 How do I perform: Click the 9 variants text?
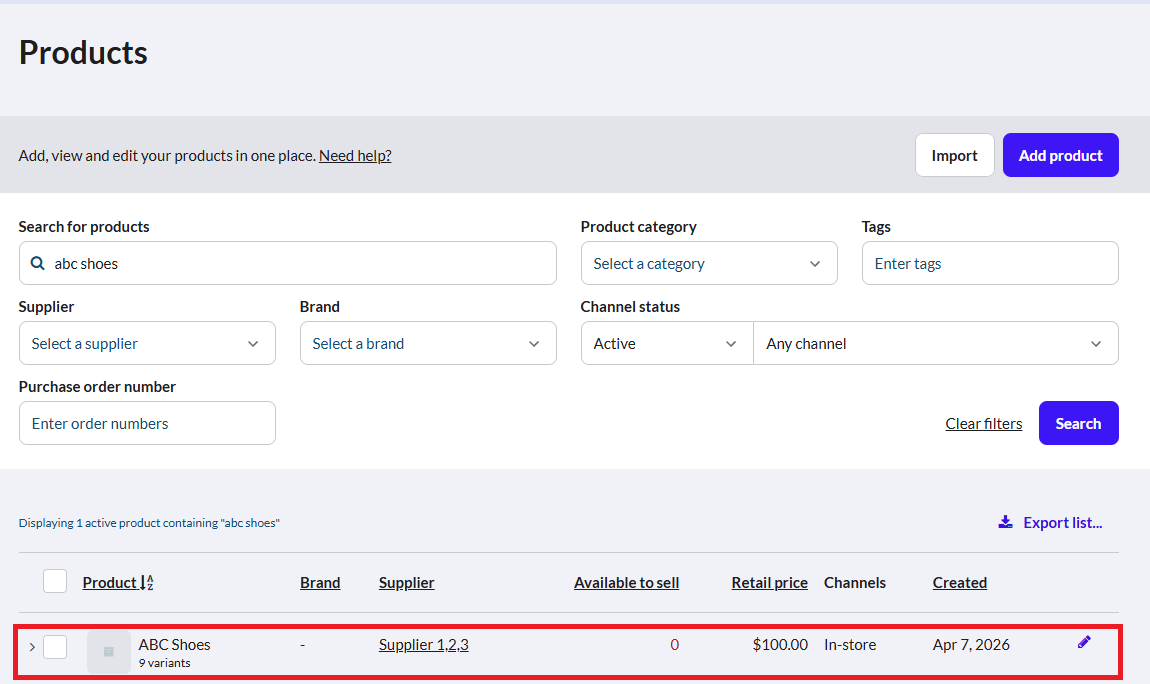click(x=164, y=663)
